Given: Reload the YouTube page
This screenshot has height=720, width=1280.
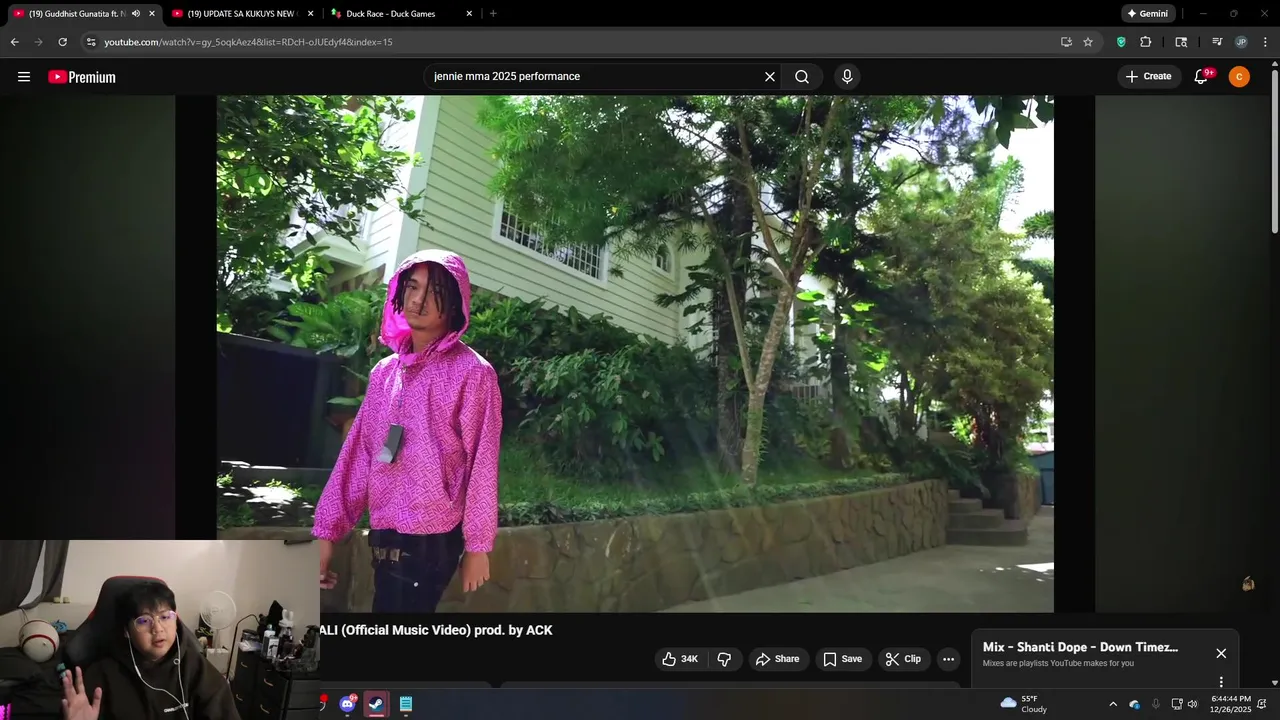Looking at the screenshot, I should (62, 42).
